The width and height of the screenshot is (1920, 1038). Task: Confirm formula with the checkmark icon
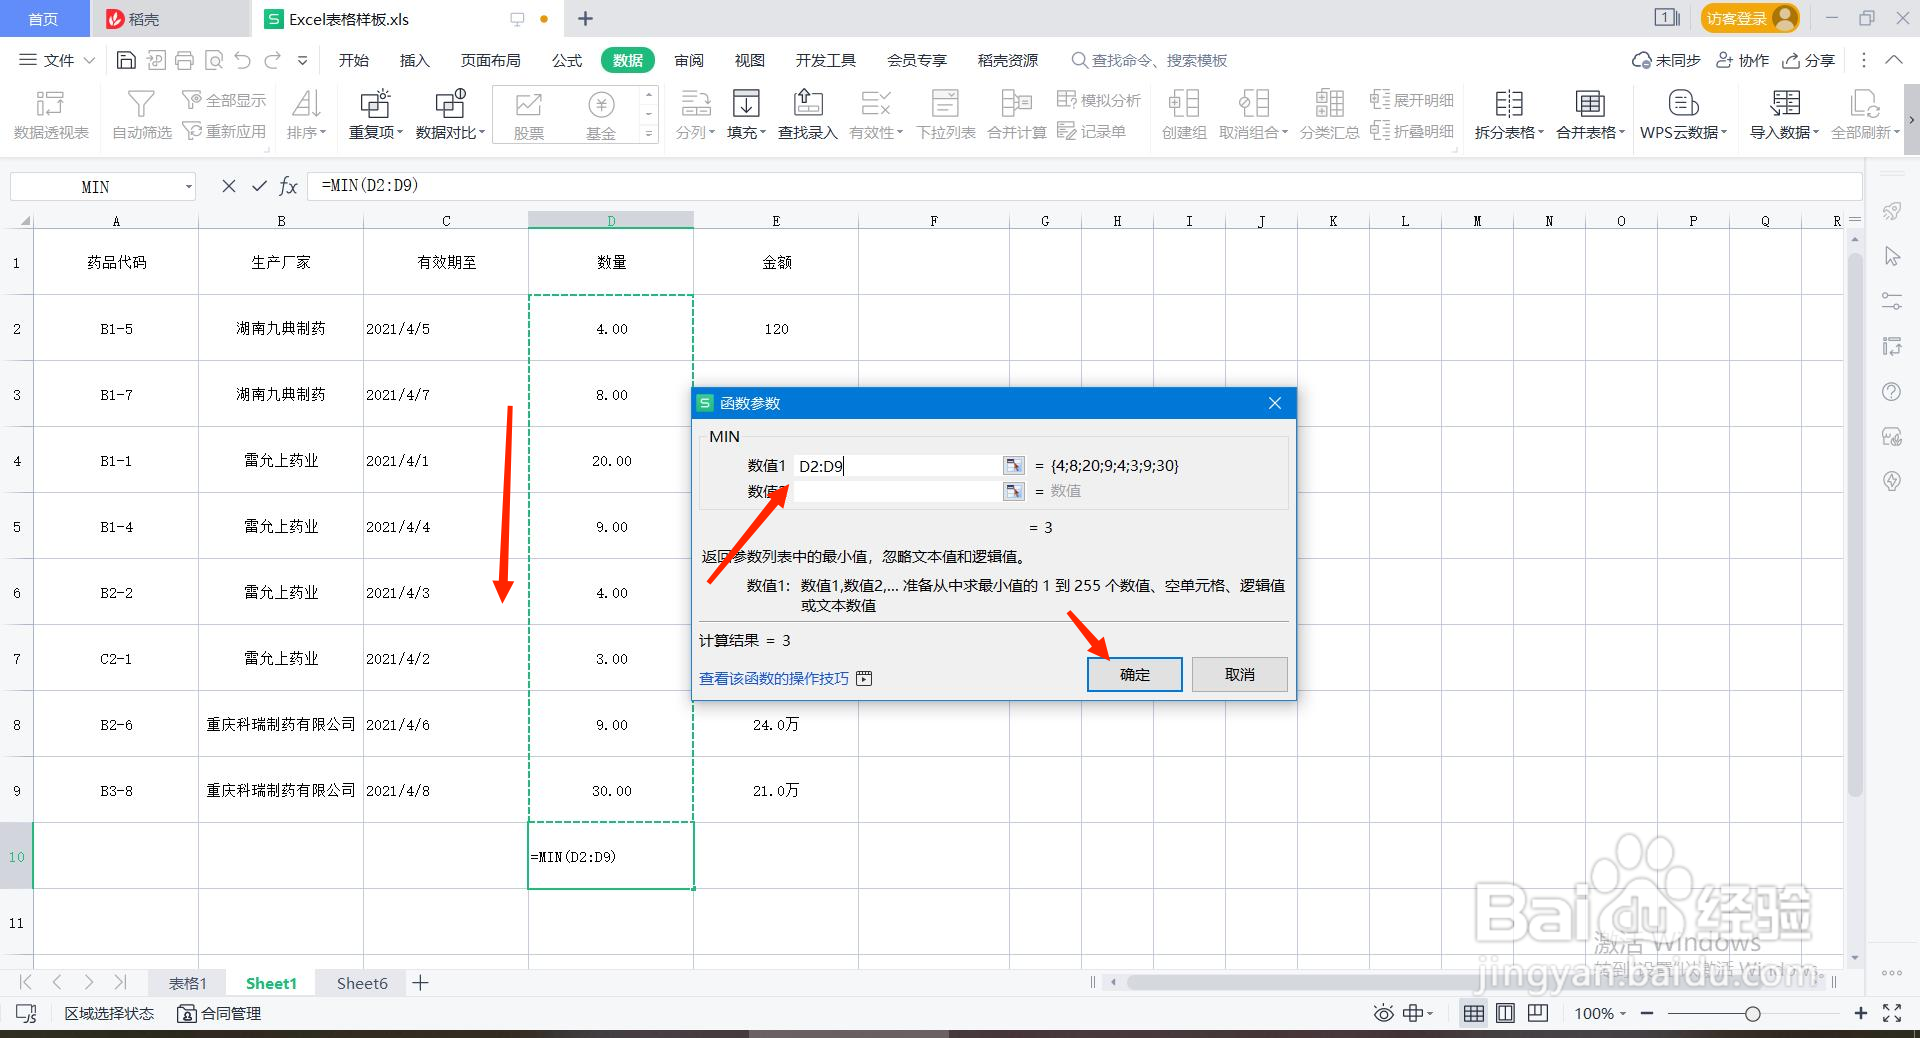(259, 186)
